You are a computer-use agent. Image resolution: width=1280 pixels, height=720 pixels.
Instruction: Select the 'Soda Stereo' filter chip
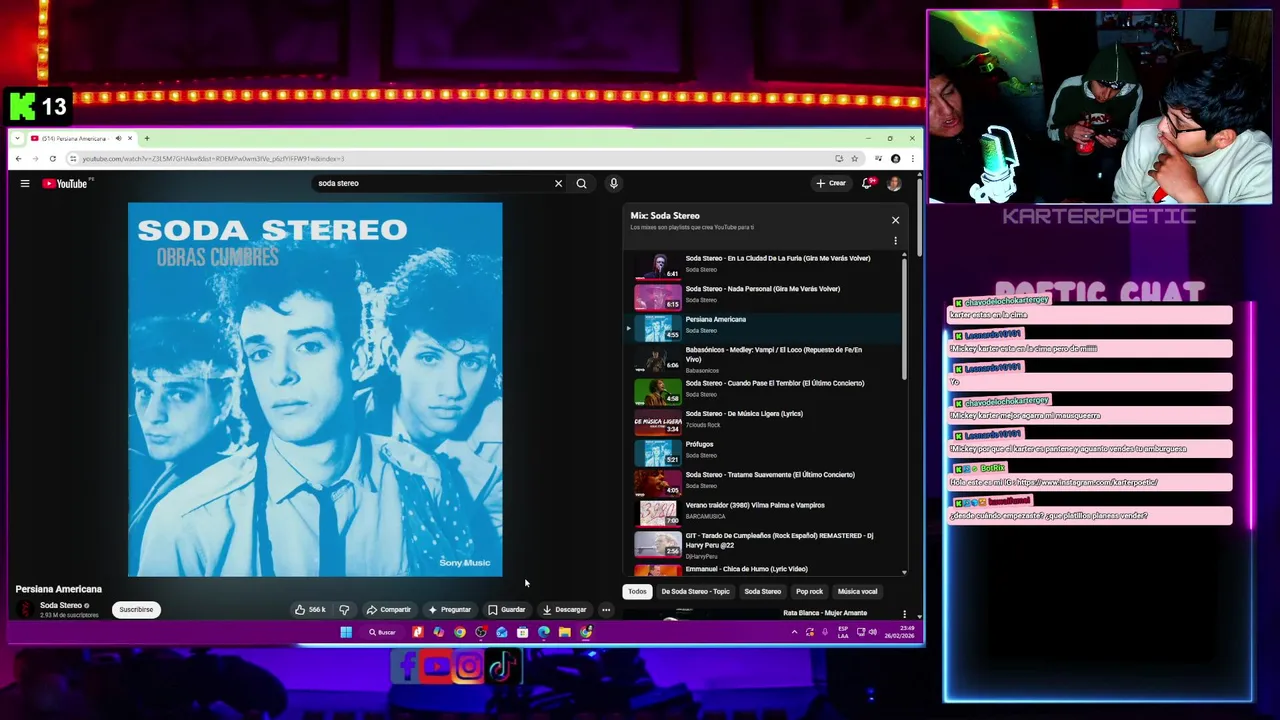tap(762, 591)
